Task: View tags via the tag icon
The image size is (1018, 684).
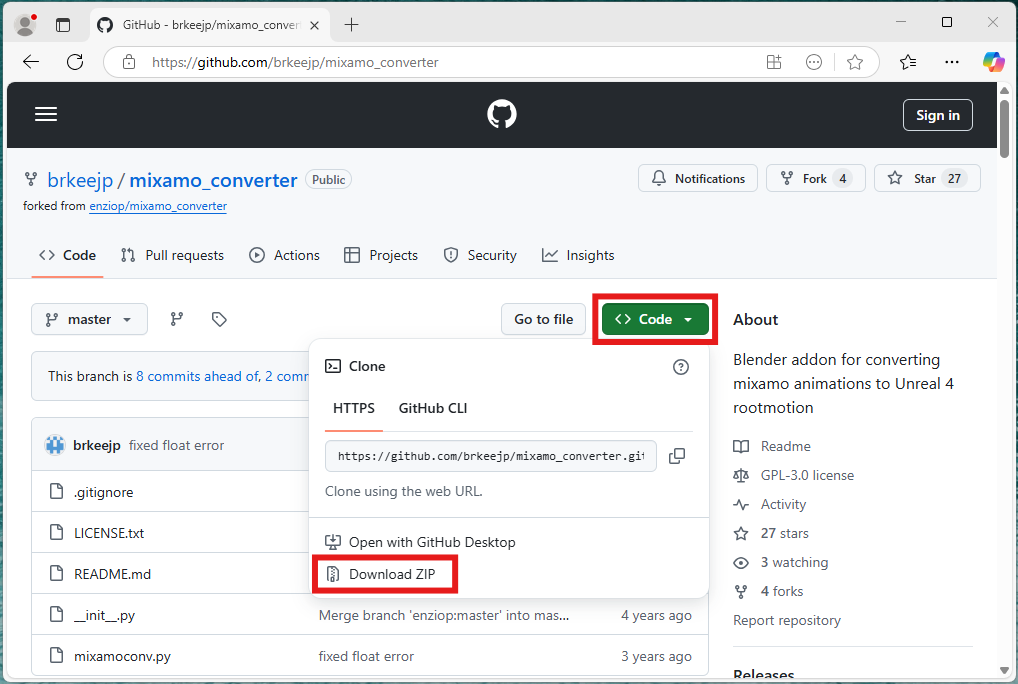Action: [x=219, y=319]
